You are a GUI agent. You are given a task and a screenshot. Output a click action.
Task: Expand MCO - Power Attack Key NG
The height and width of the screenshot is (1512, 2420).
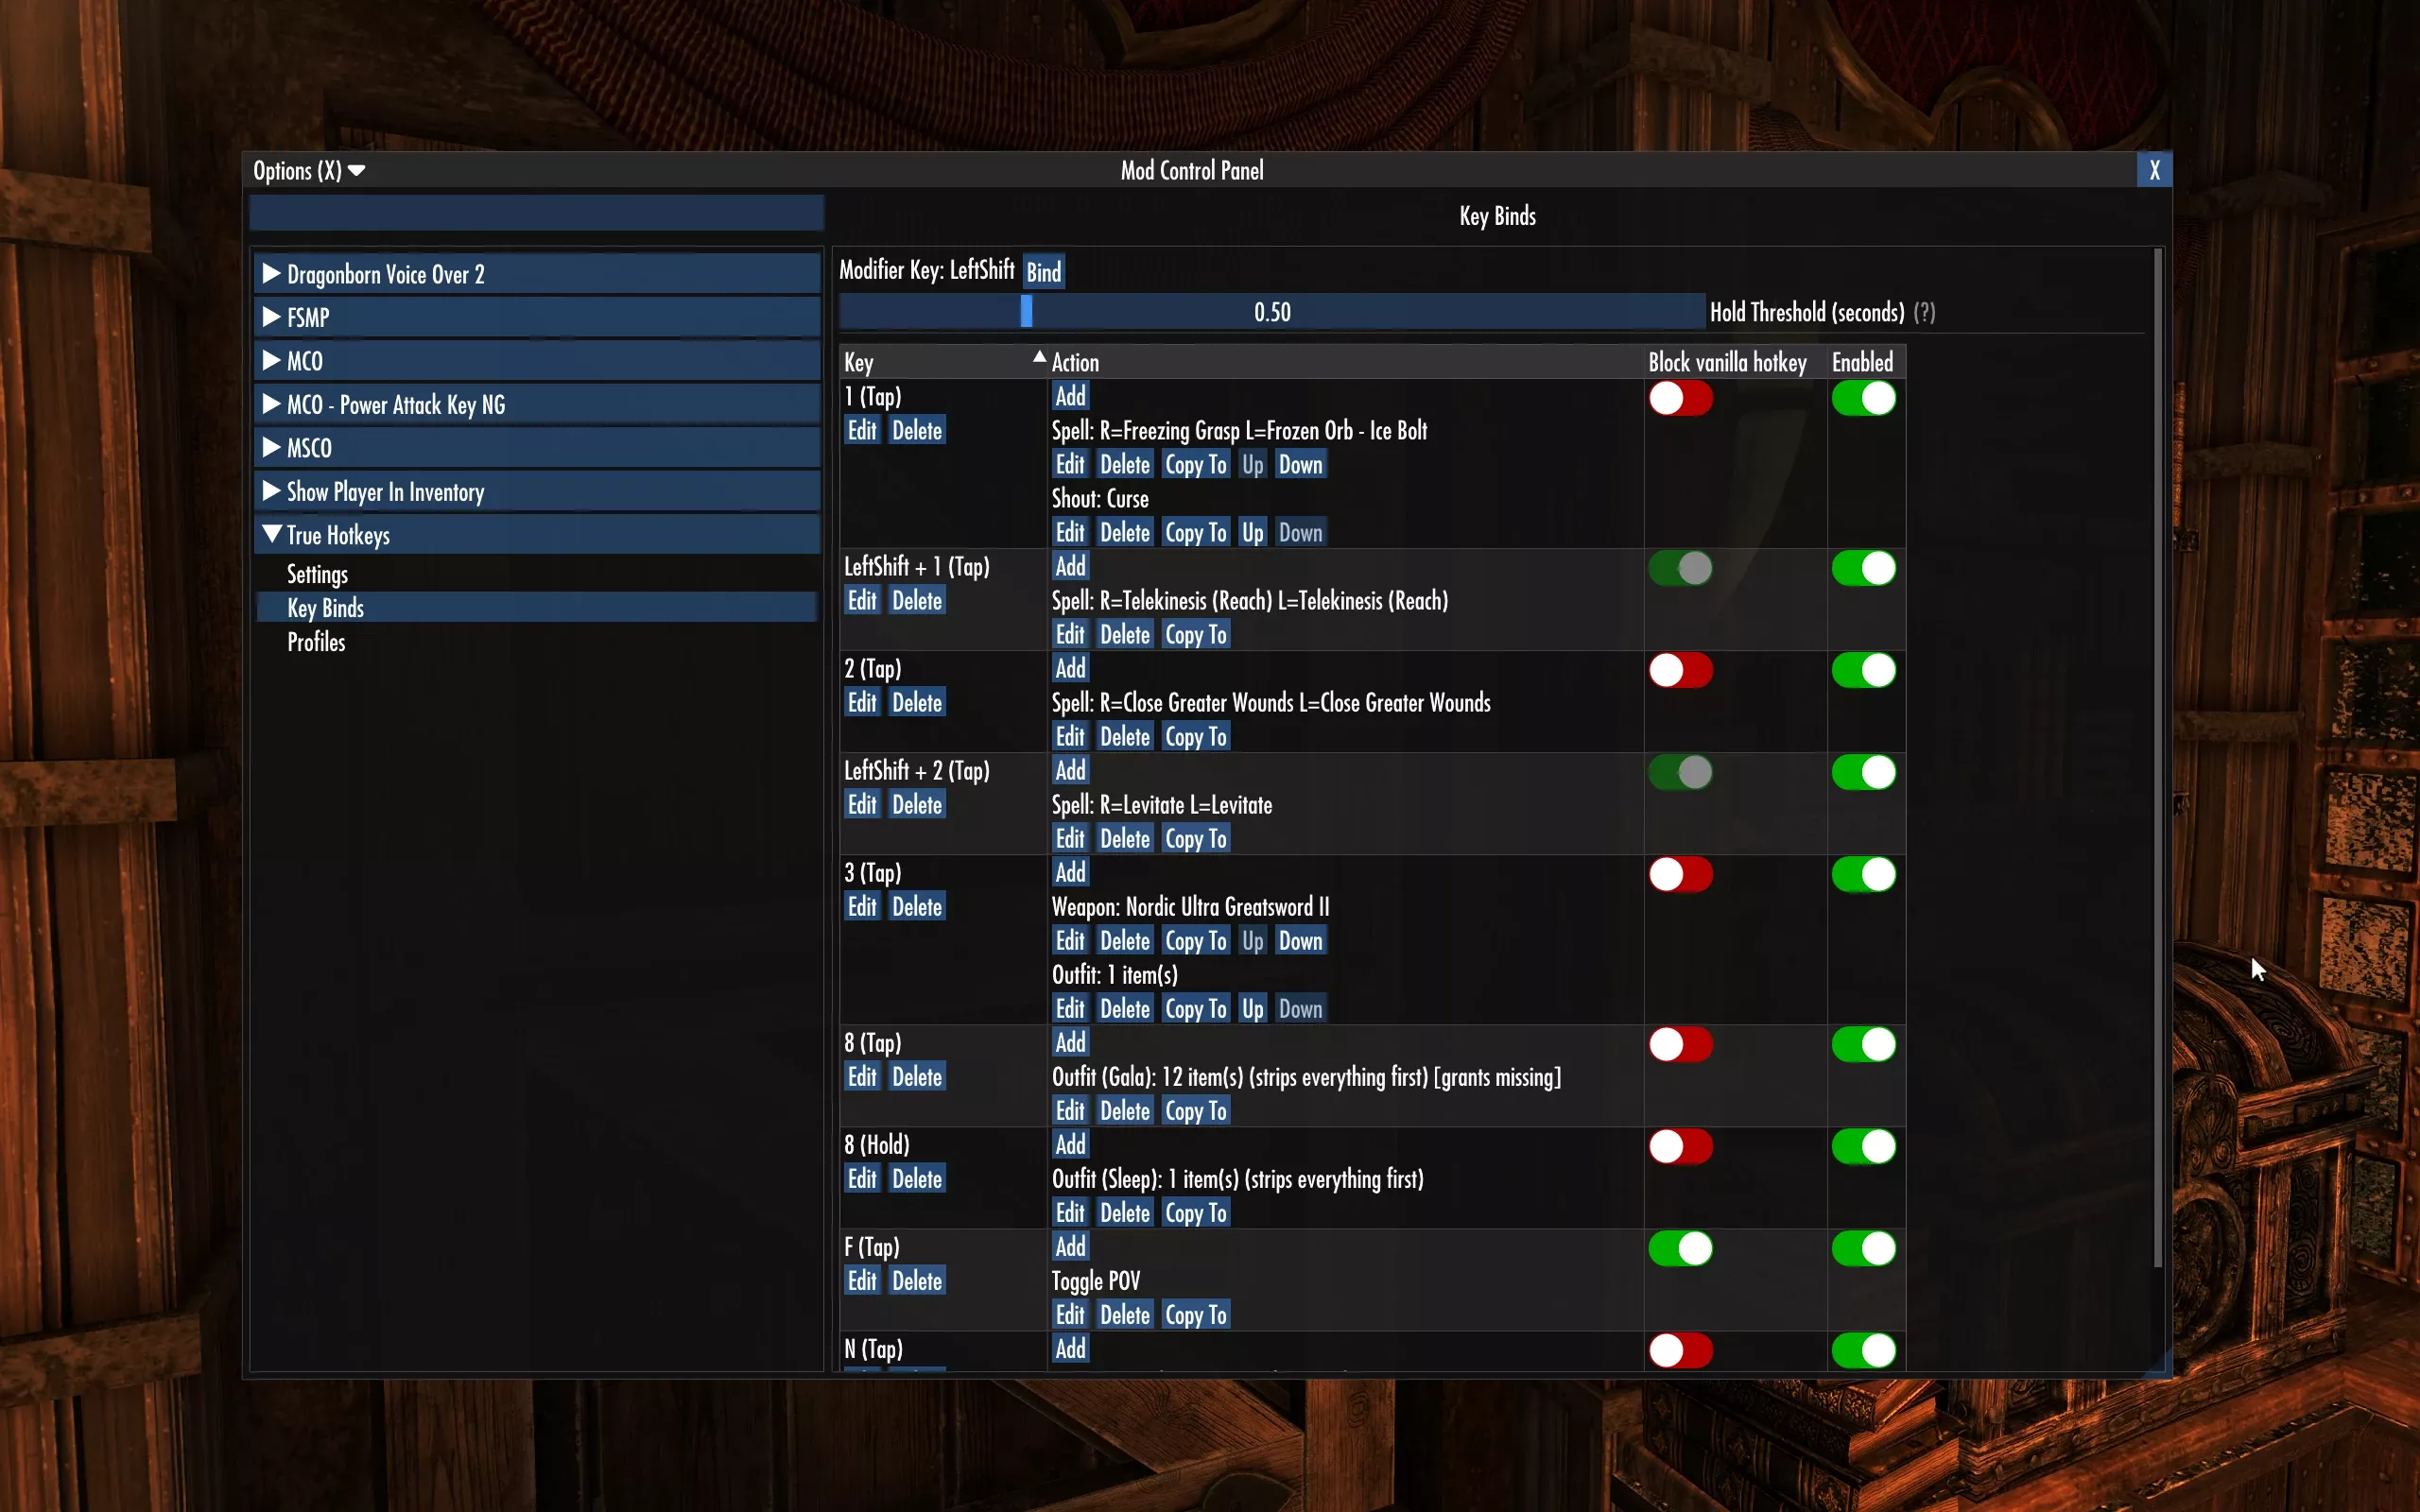click(538, 405)
